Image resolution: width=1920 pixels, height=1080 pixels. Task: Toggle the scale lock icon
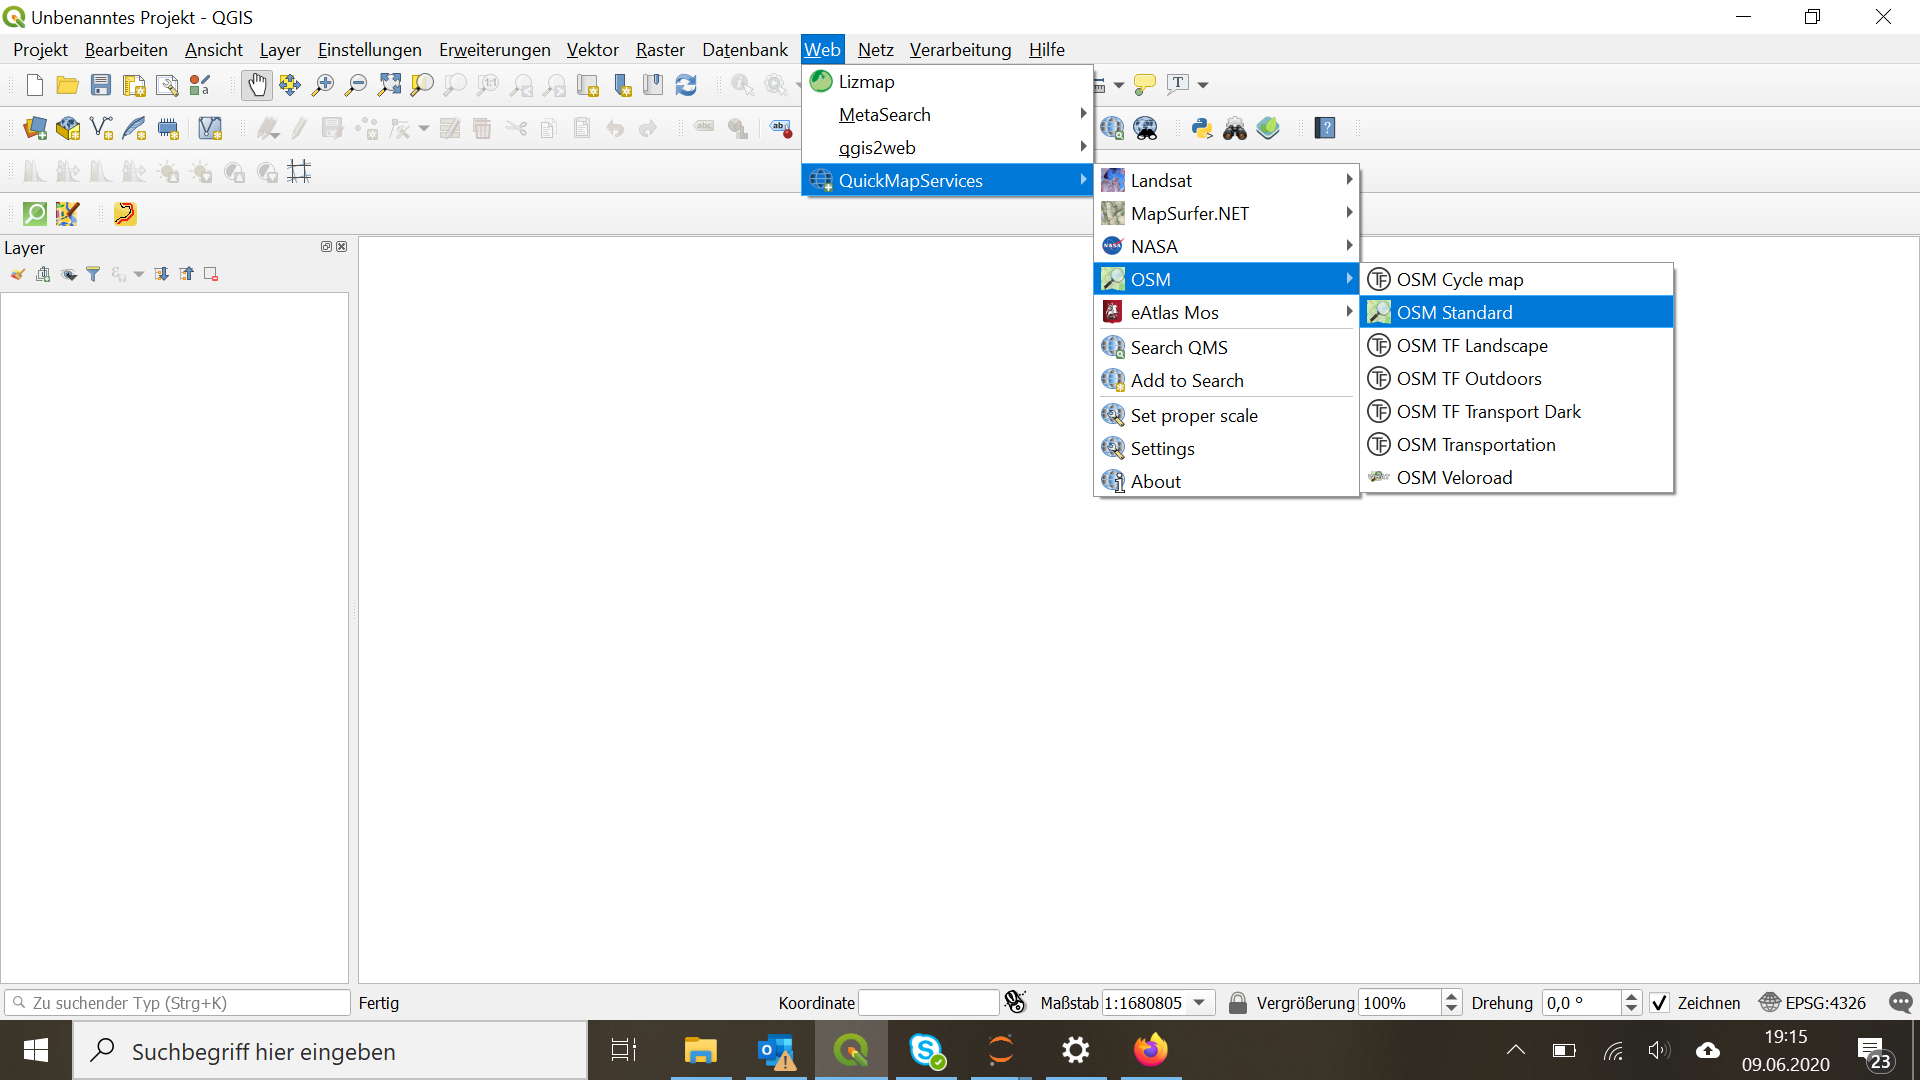click(x=1238, y=1003)
